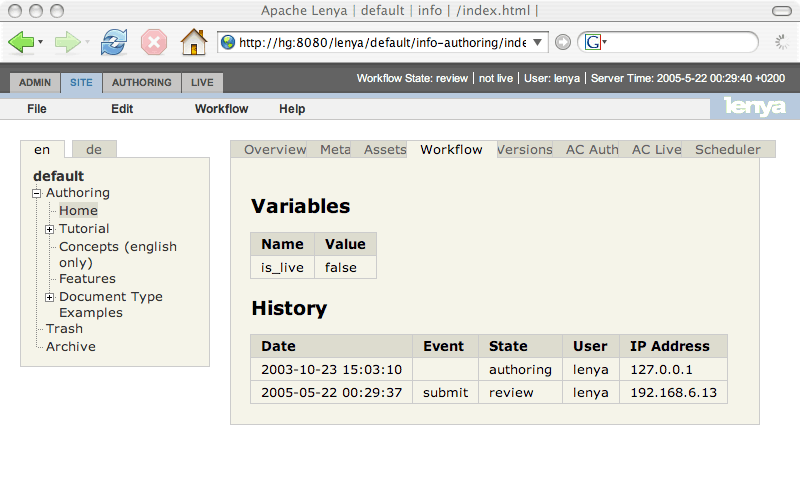This screenshot has height=486, width=800.
Task: Open the Workflow menu
Action: point(221,109)
